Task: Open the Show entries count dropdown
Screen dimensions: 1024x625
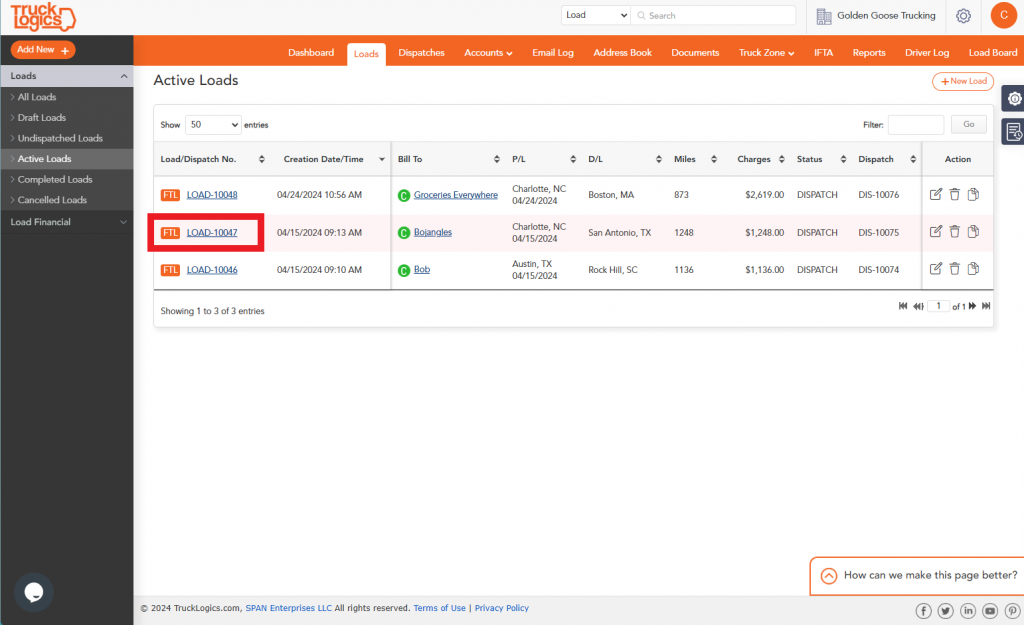Action: point(214,125)
